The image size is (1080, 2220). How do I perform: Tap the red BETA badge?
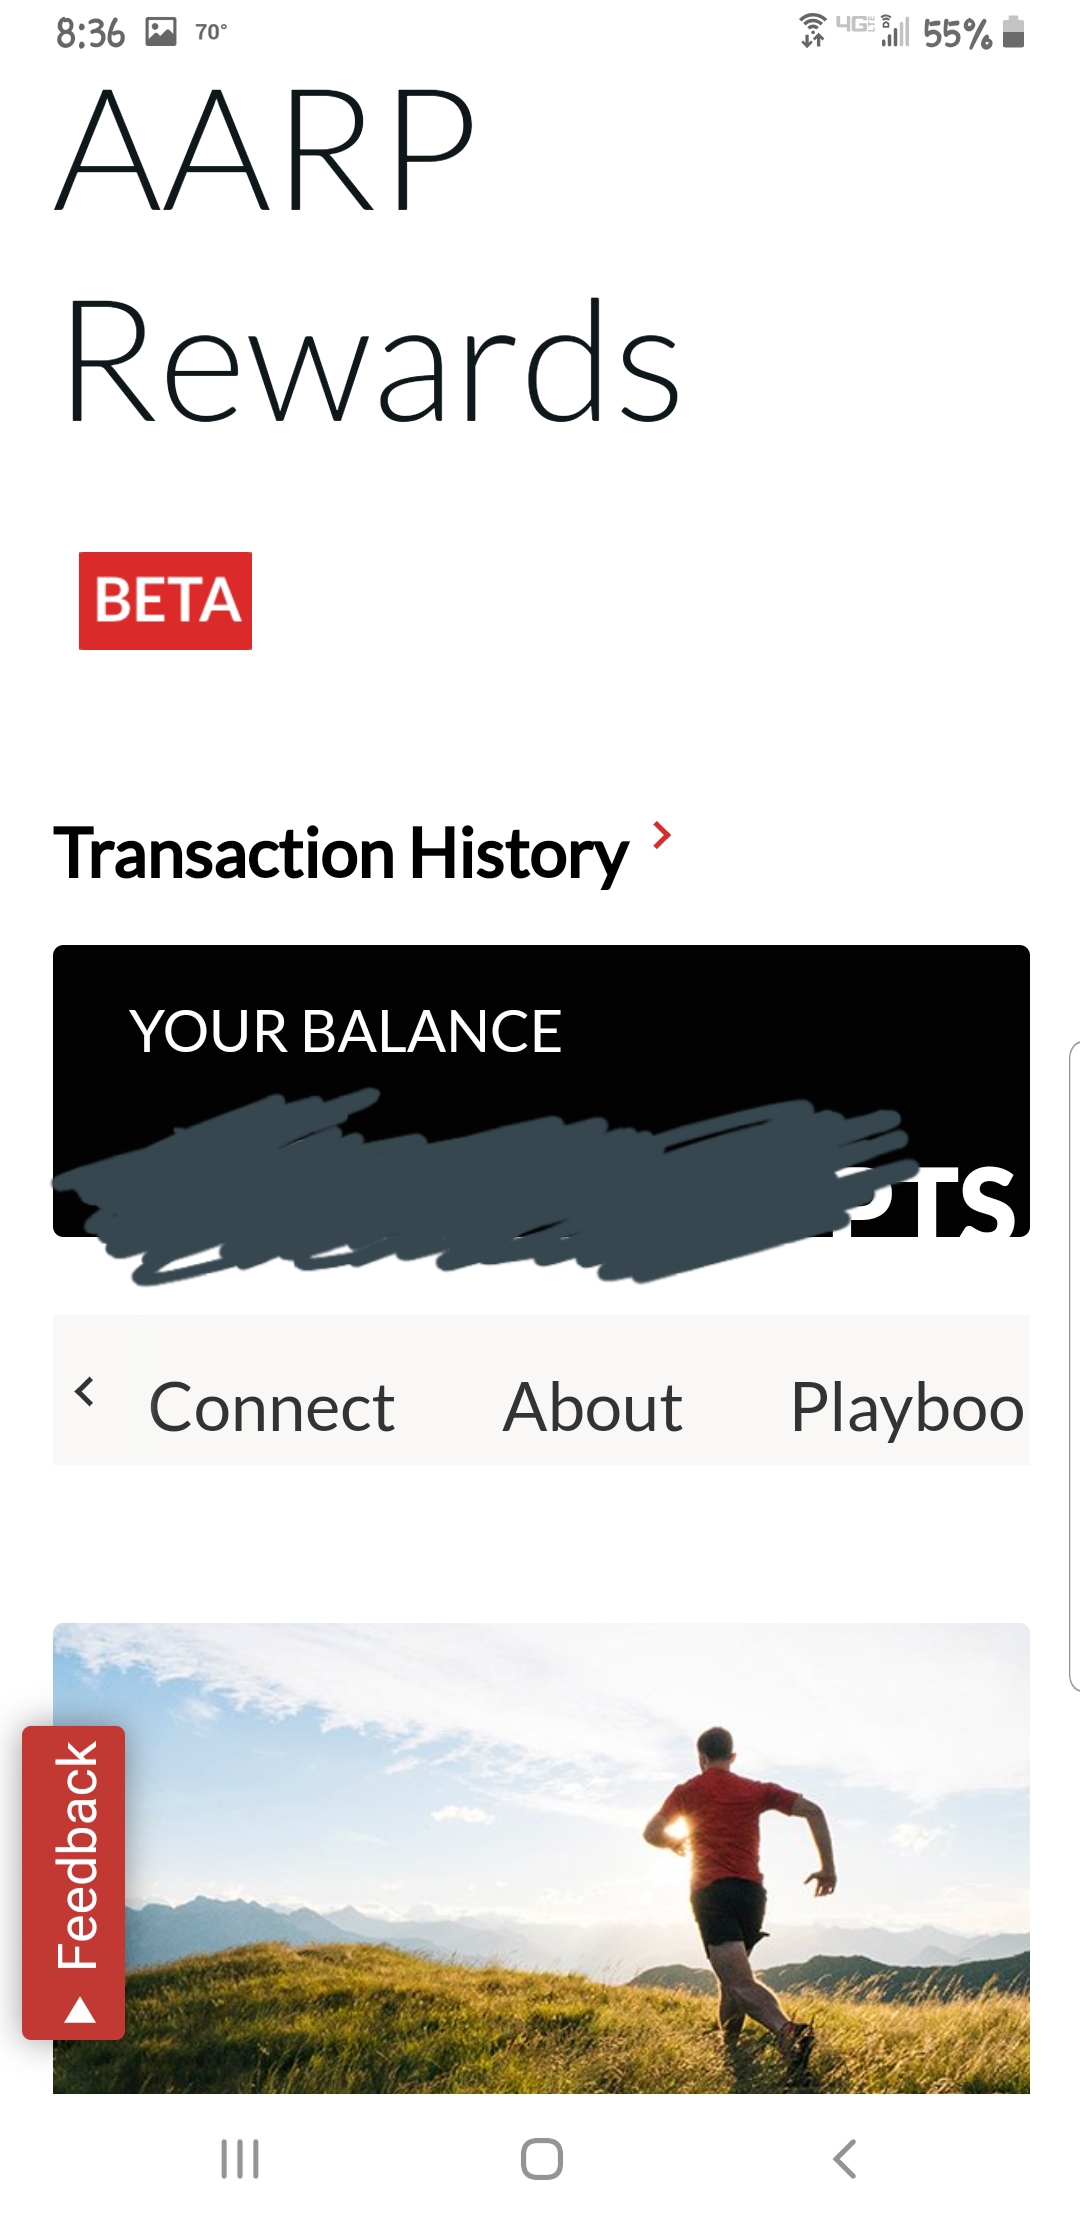coord(165,600)
